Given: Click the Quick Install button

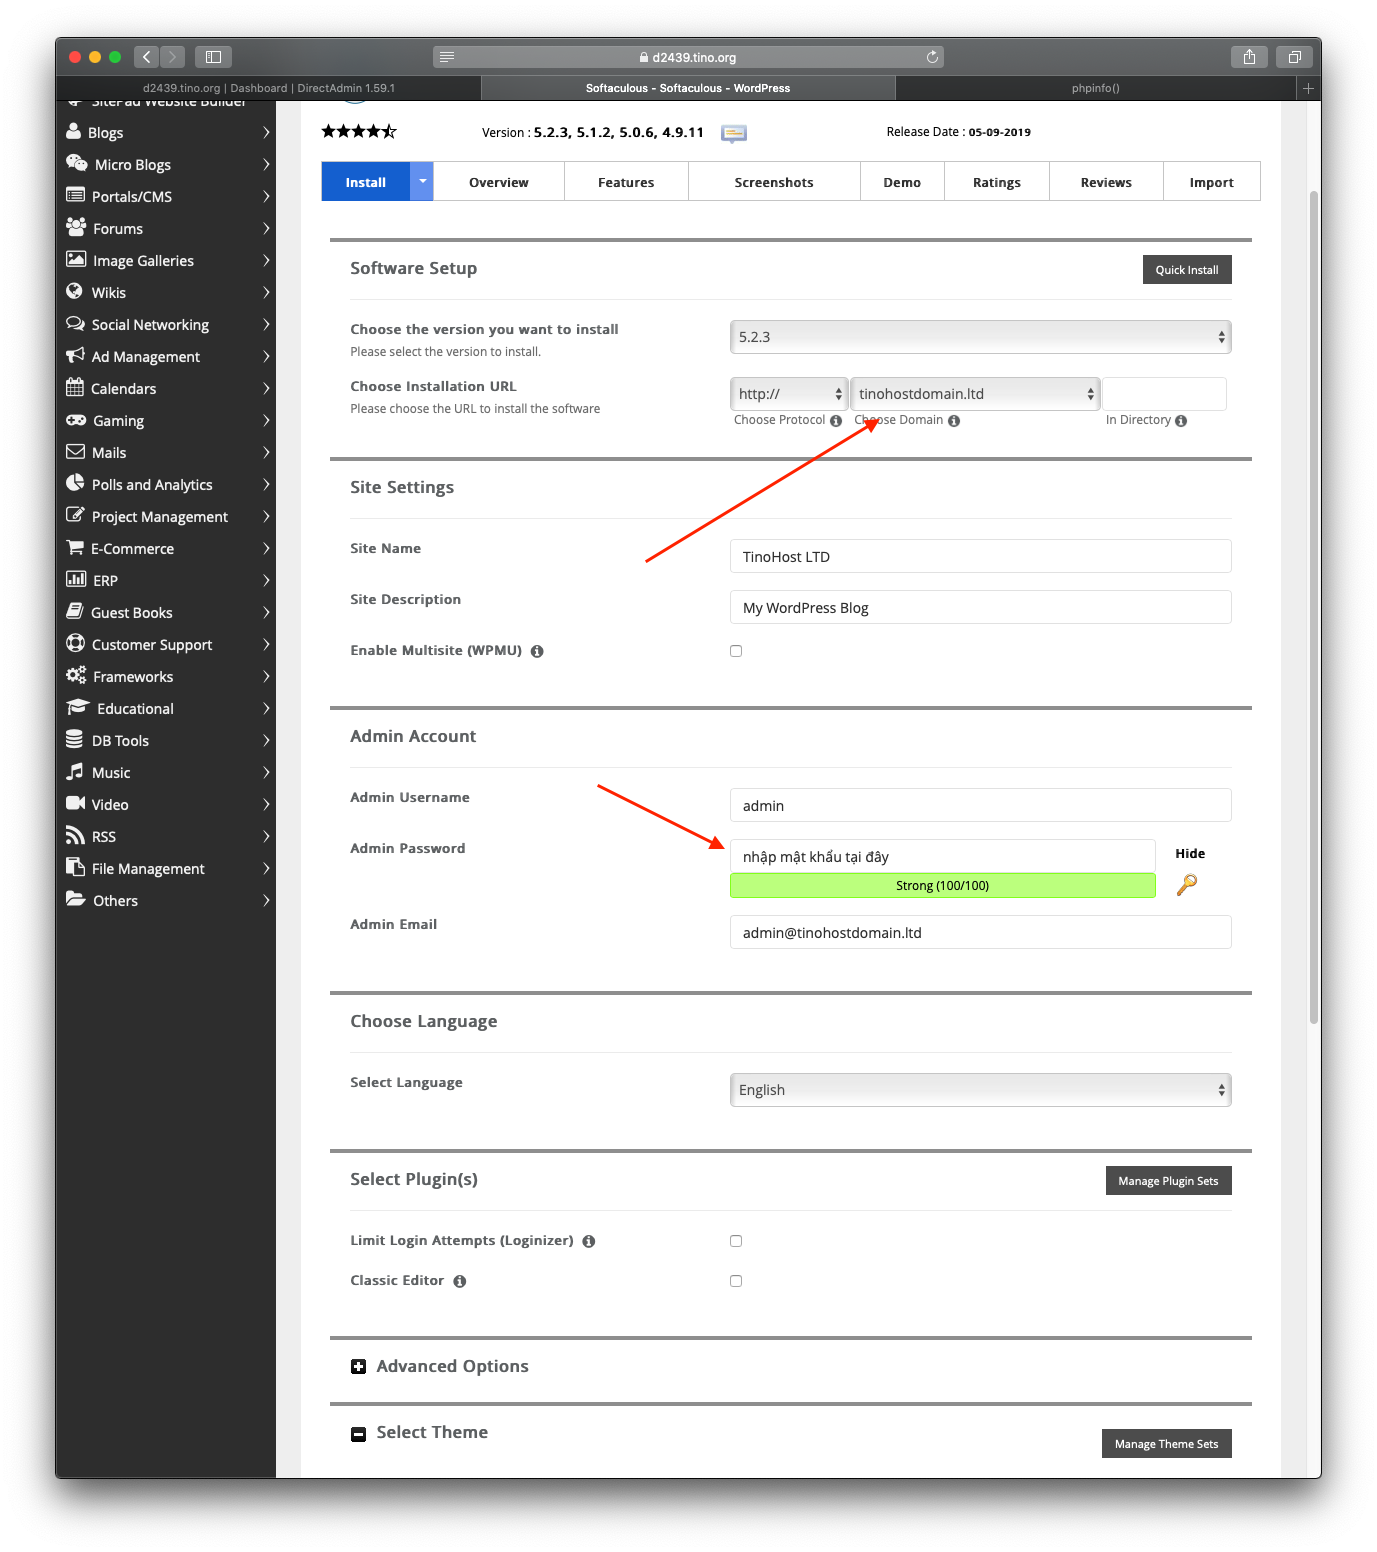Looking at the screenshot, I should pos(1187,270).
